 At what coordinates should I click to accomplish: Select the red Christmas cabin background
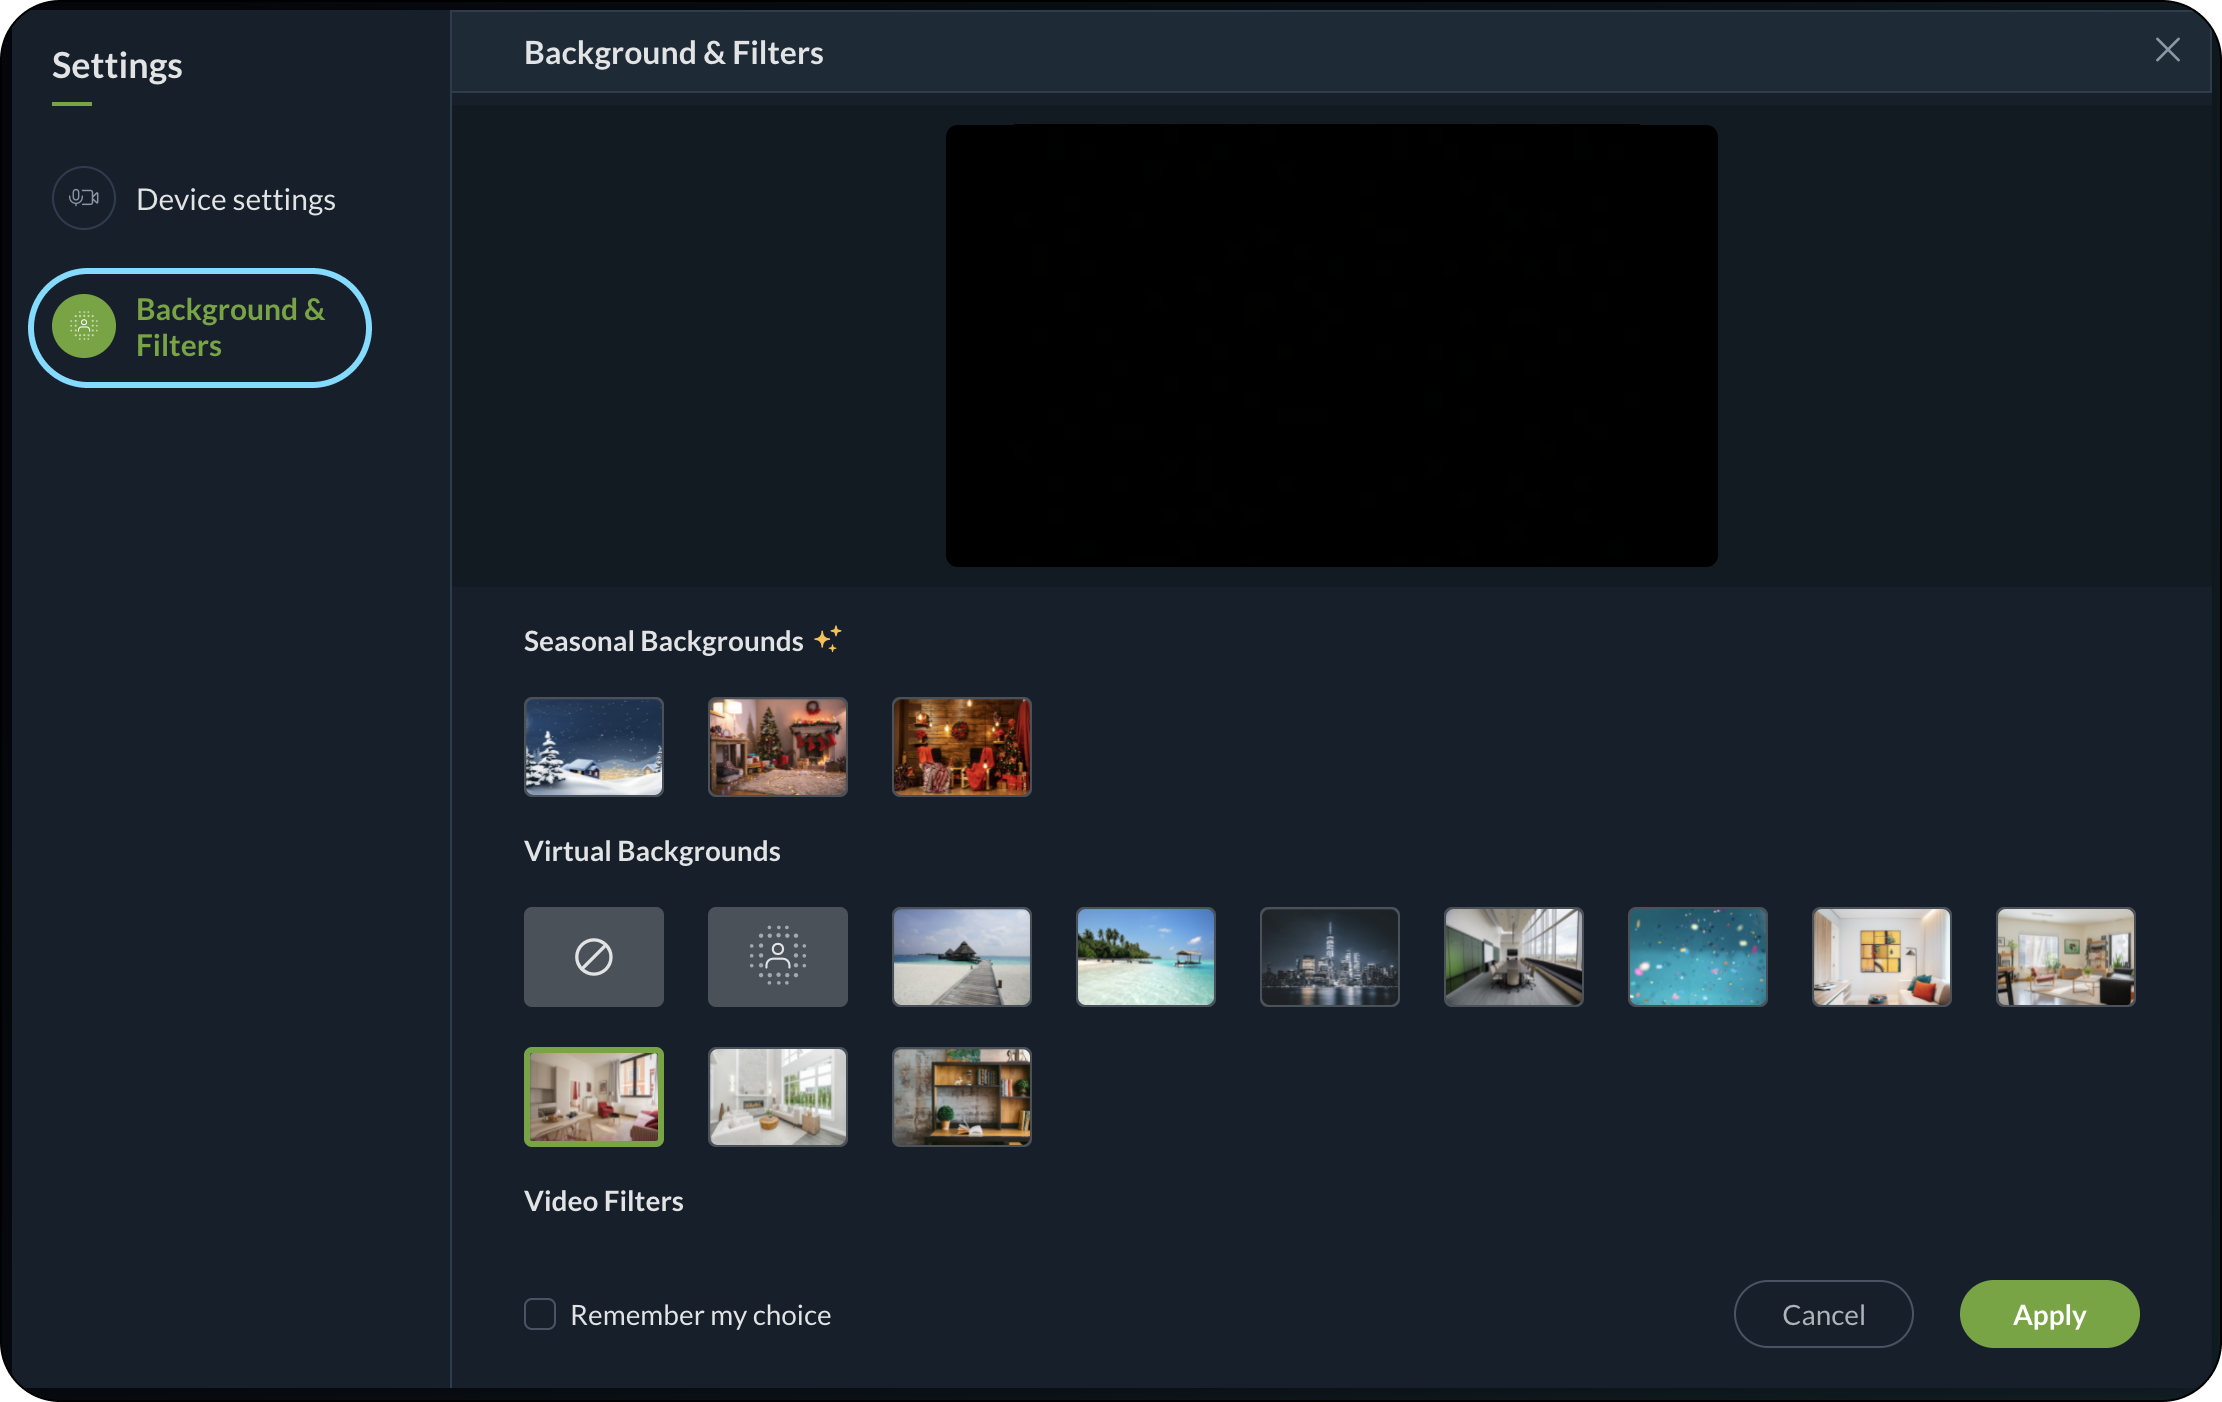click(x=961, y=747)
